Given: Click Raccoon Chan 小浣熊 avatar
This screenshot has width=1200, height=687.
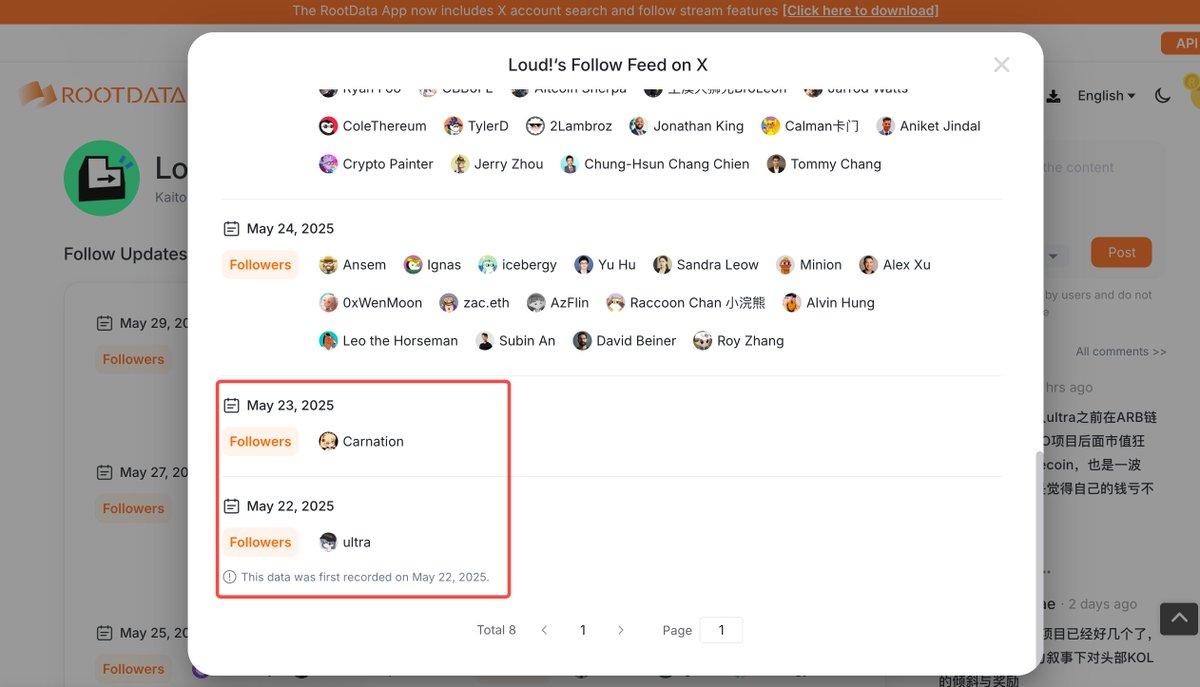Looking at the screenshot, I should pos(615,303).
